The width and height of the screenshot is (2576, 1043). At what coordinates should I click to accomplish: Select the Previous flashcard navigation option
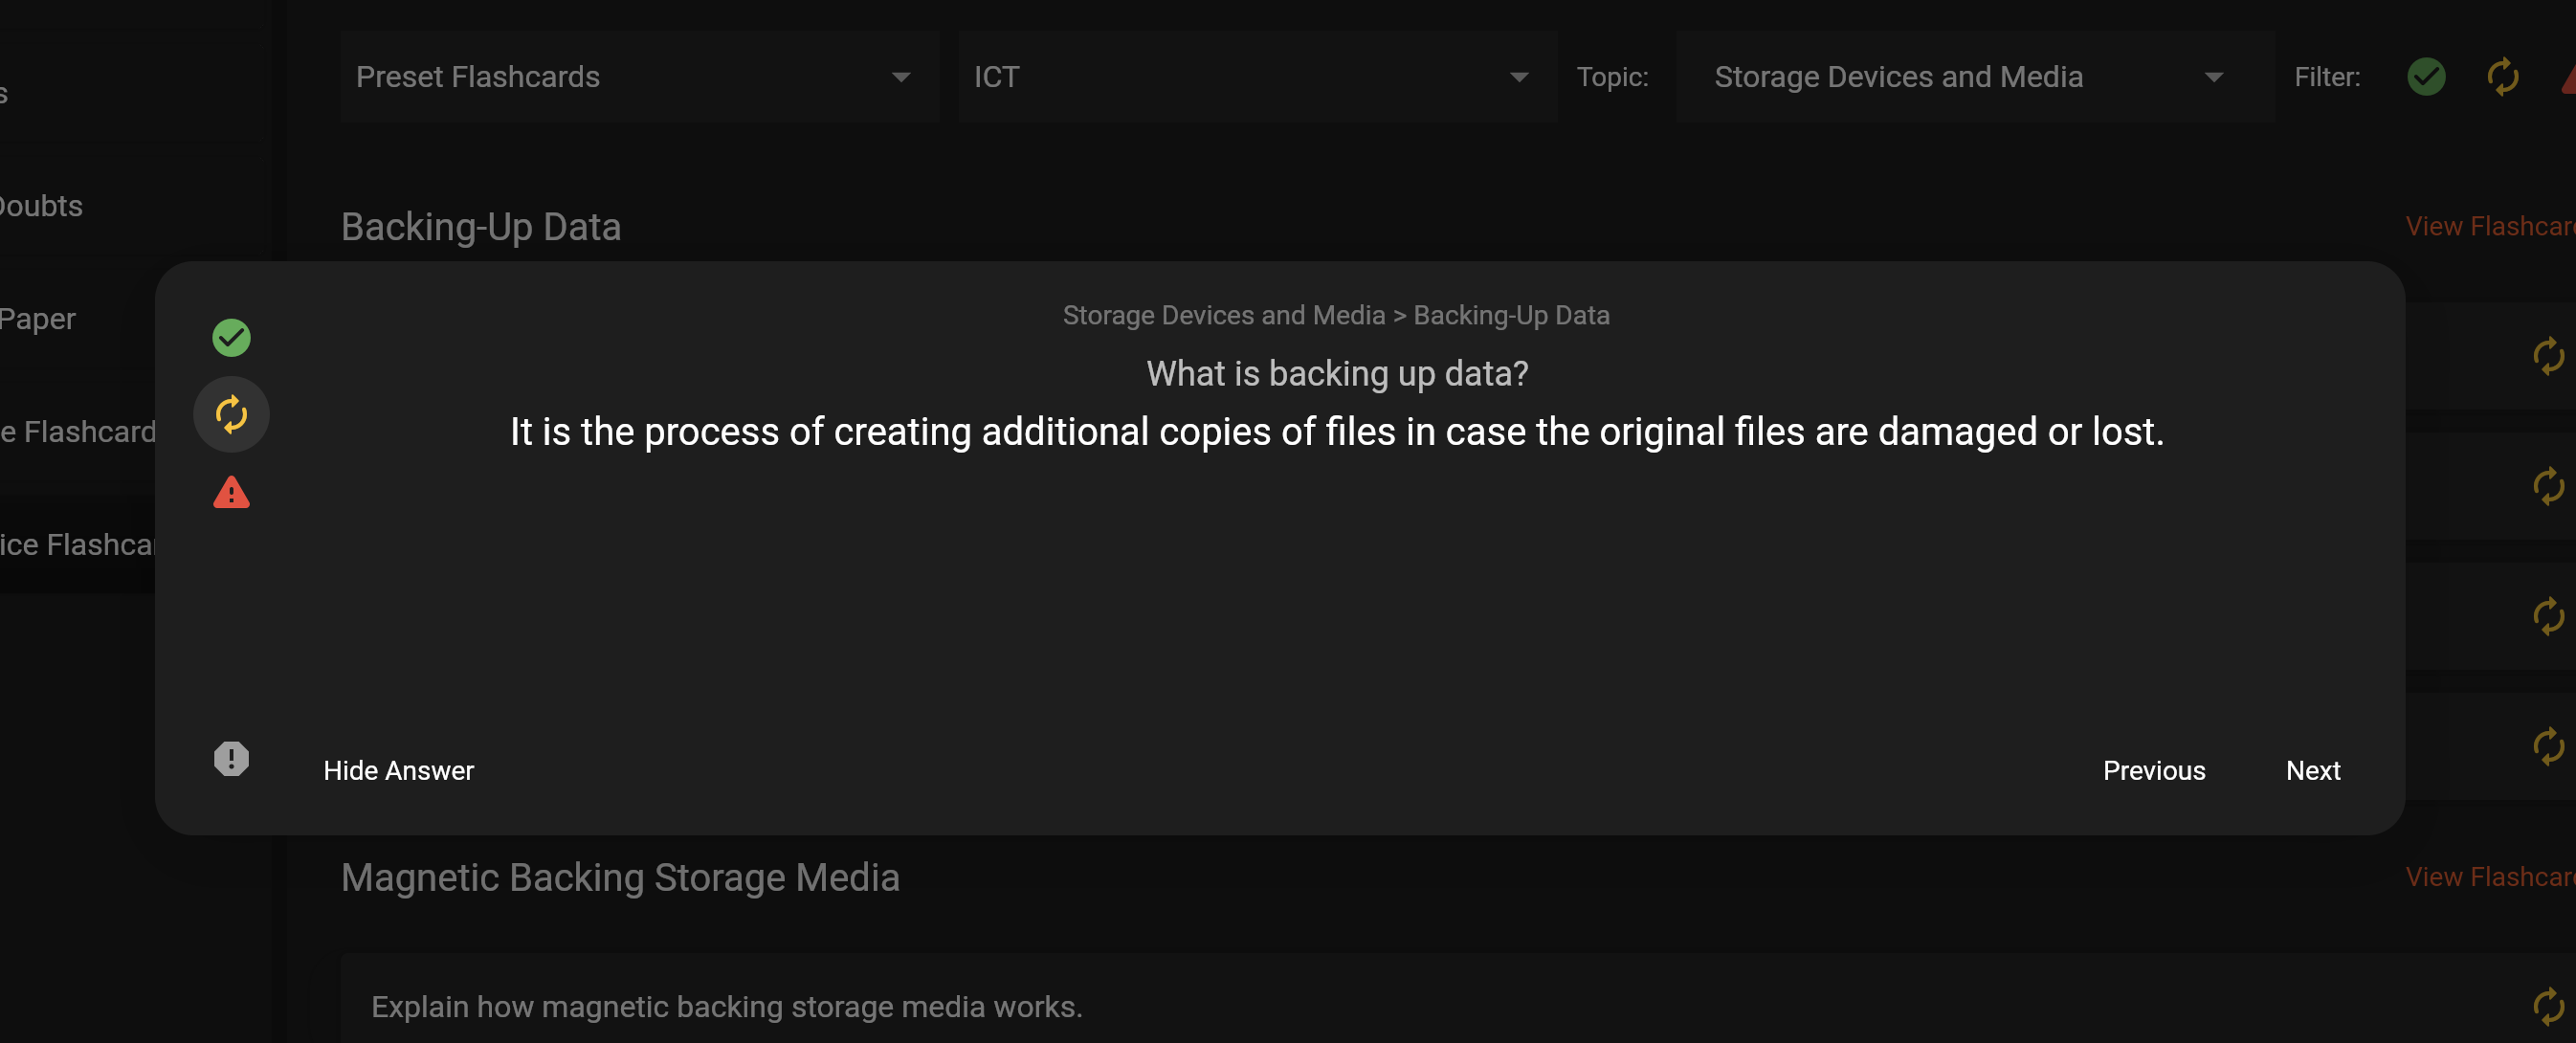pos(2152,770)
